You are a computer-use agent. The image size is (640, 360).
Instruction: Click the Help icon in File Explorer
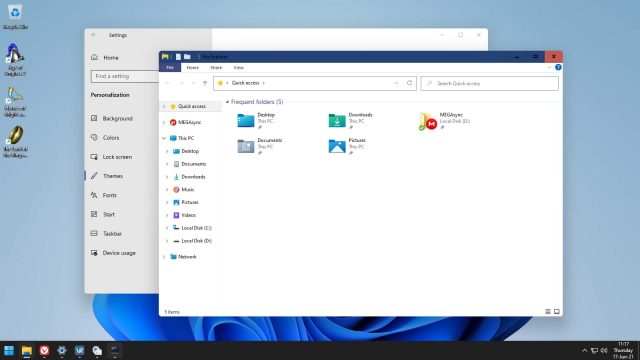tap(558, 67)
